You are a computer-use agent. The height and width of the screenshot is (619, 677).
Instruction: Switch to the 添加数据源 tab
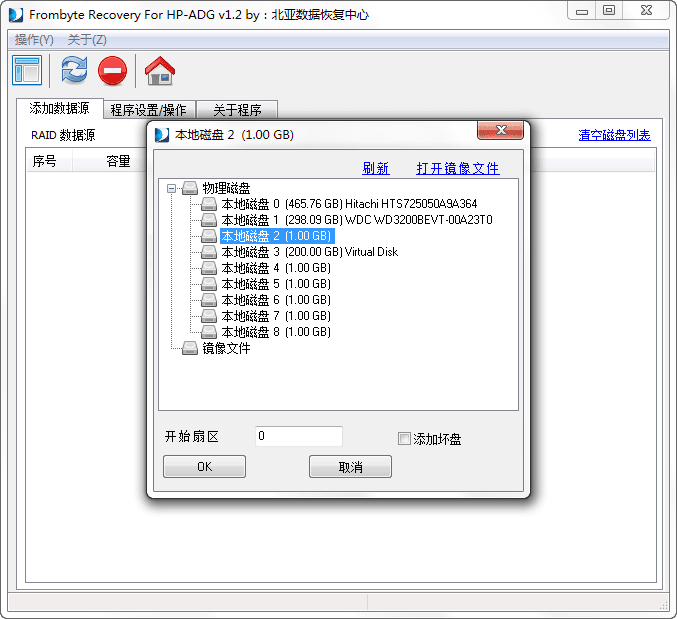click(x=60, y=108)
